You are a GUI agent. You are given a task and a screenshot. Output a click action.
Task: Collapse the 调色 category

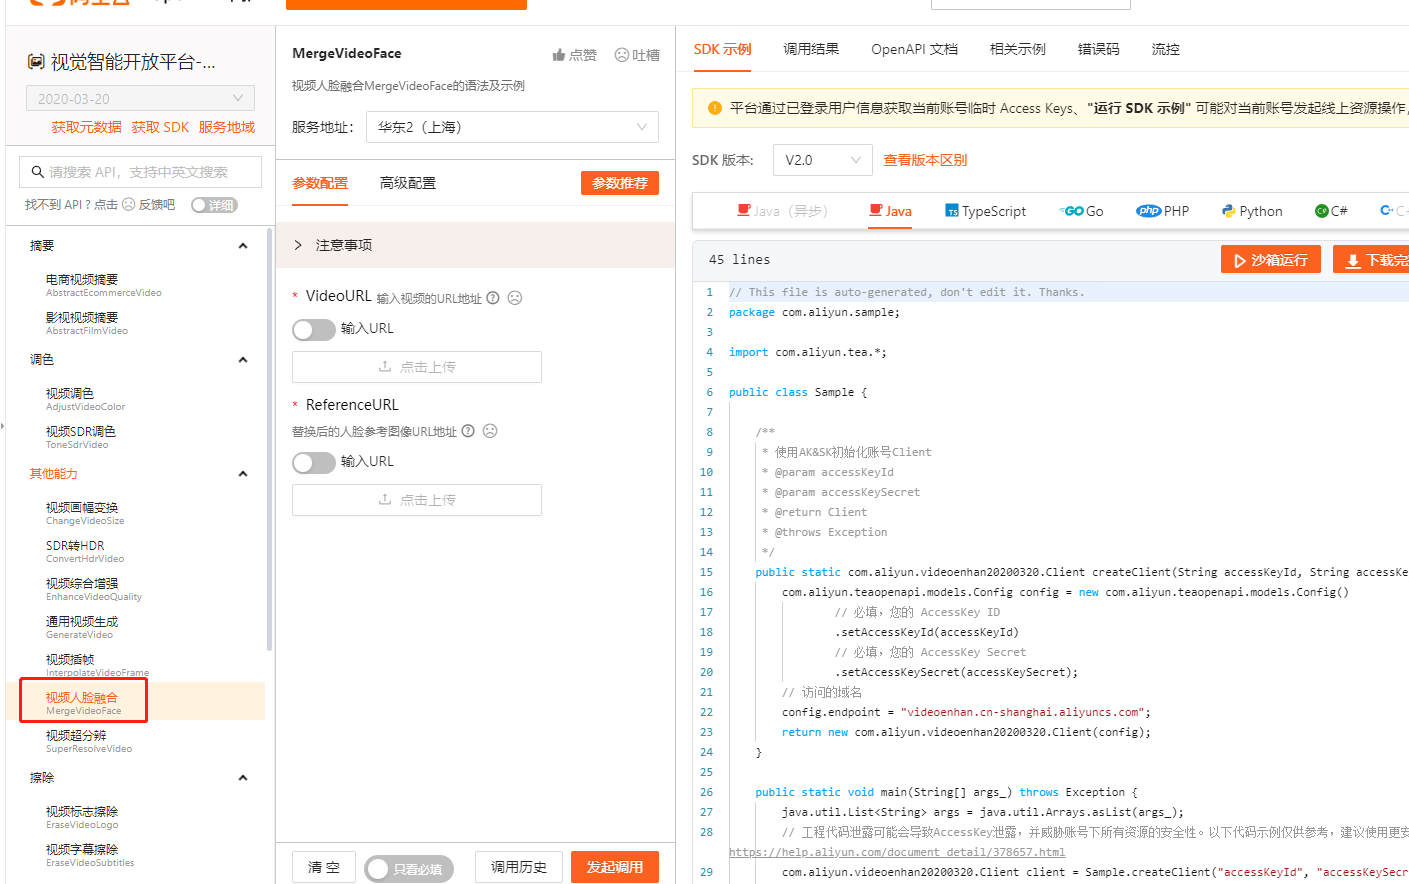(242, 360)
